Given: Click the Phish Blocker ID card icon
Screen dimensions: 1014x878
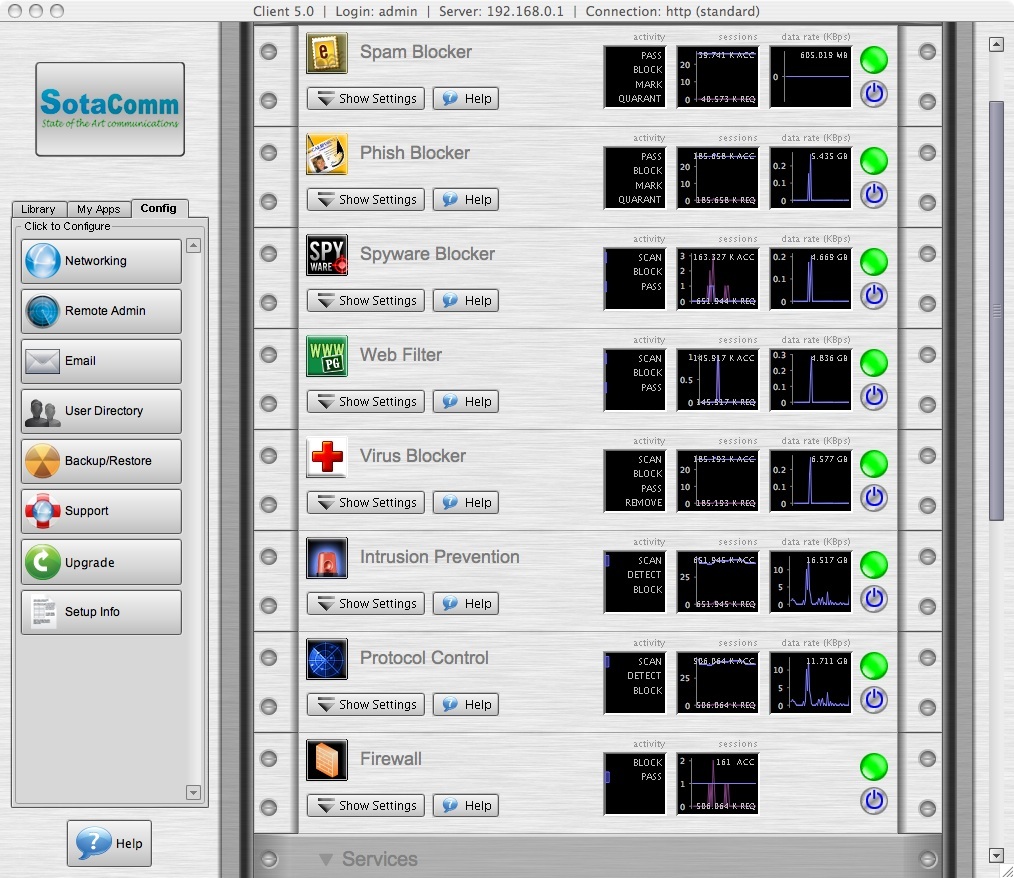Looking at the screenshot, I should [327, 154].
